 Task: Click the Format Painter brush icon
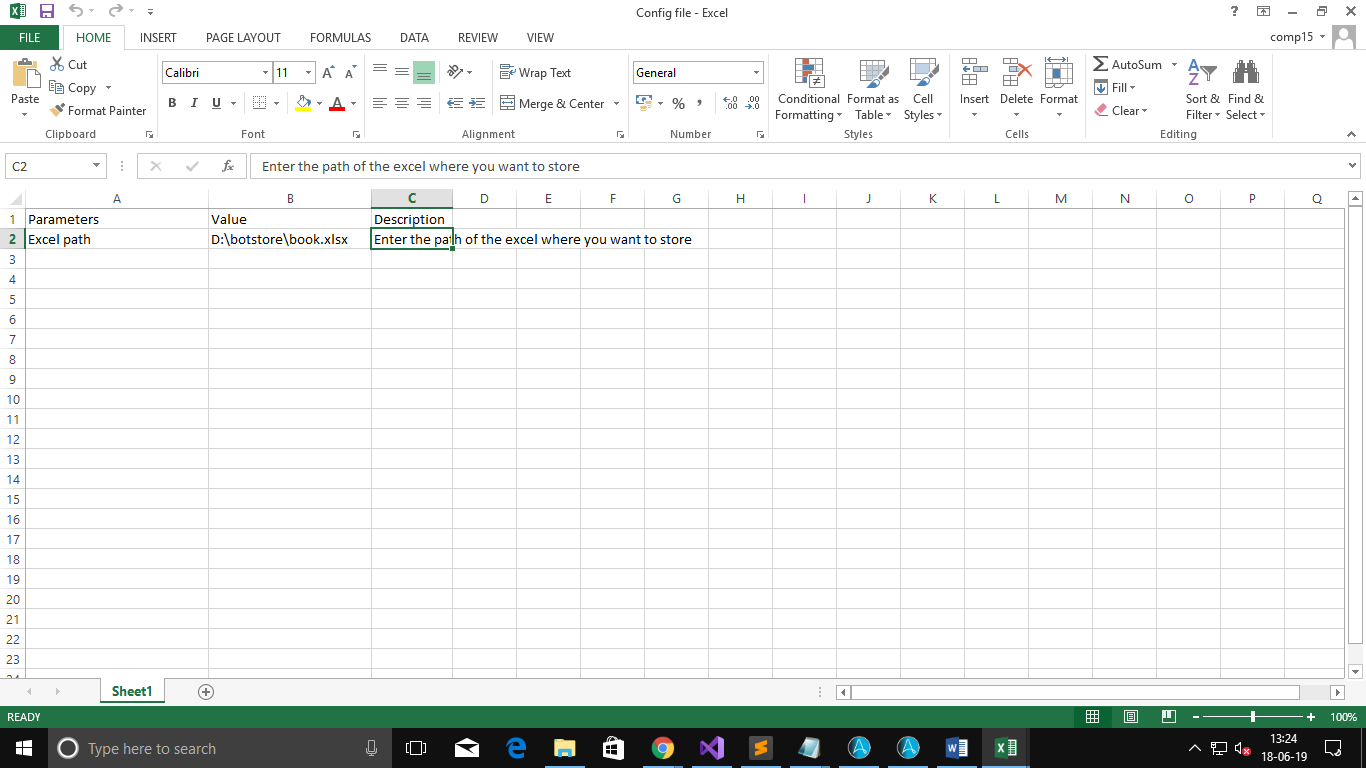57,111
